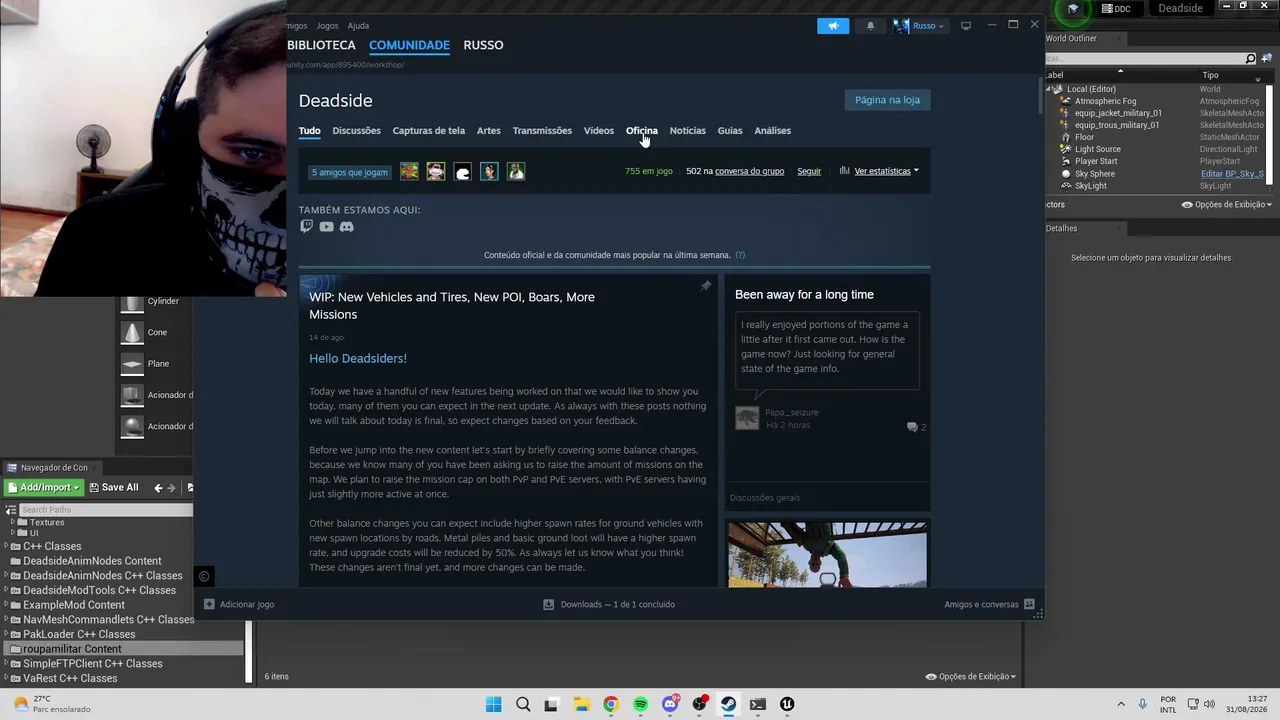1280x720 pixels.
Task: Select the Cone shape in Place Actors
Action: coord(156,332)
